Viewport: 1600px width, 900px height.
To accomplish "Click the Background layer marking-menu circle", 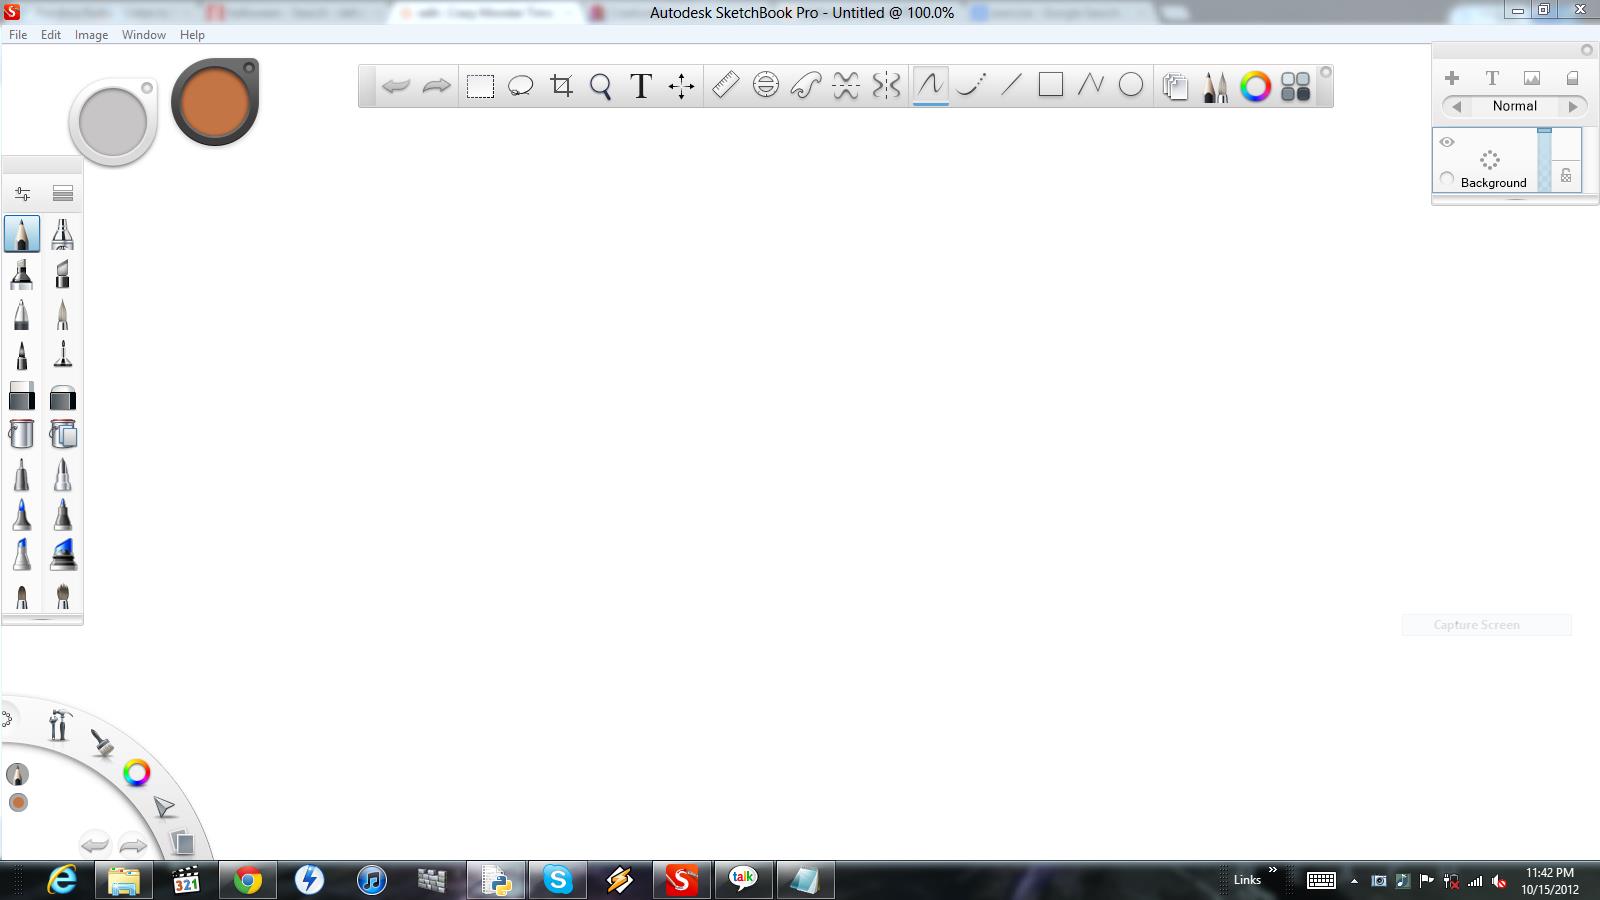I will [1490, 160].
